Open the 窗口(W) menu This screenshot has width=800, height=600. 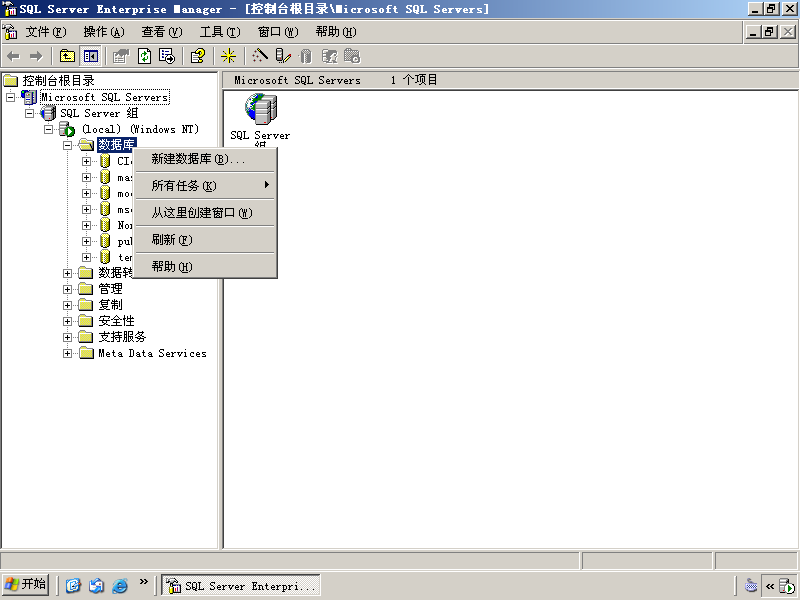278,32
